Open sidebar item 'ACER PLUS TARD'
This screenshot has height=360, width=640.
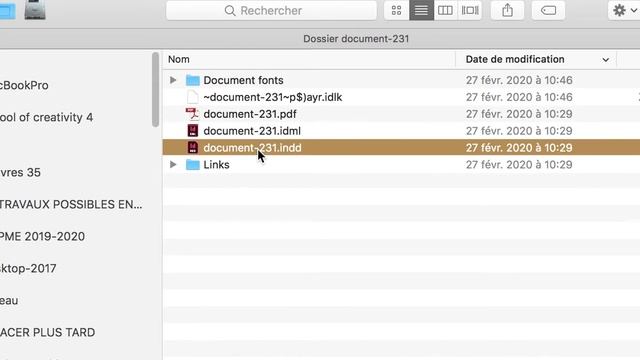[47, 332]
